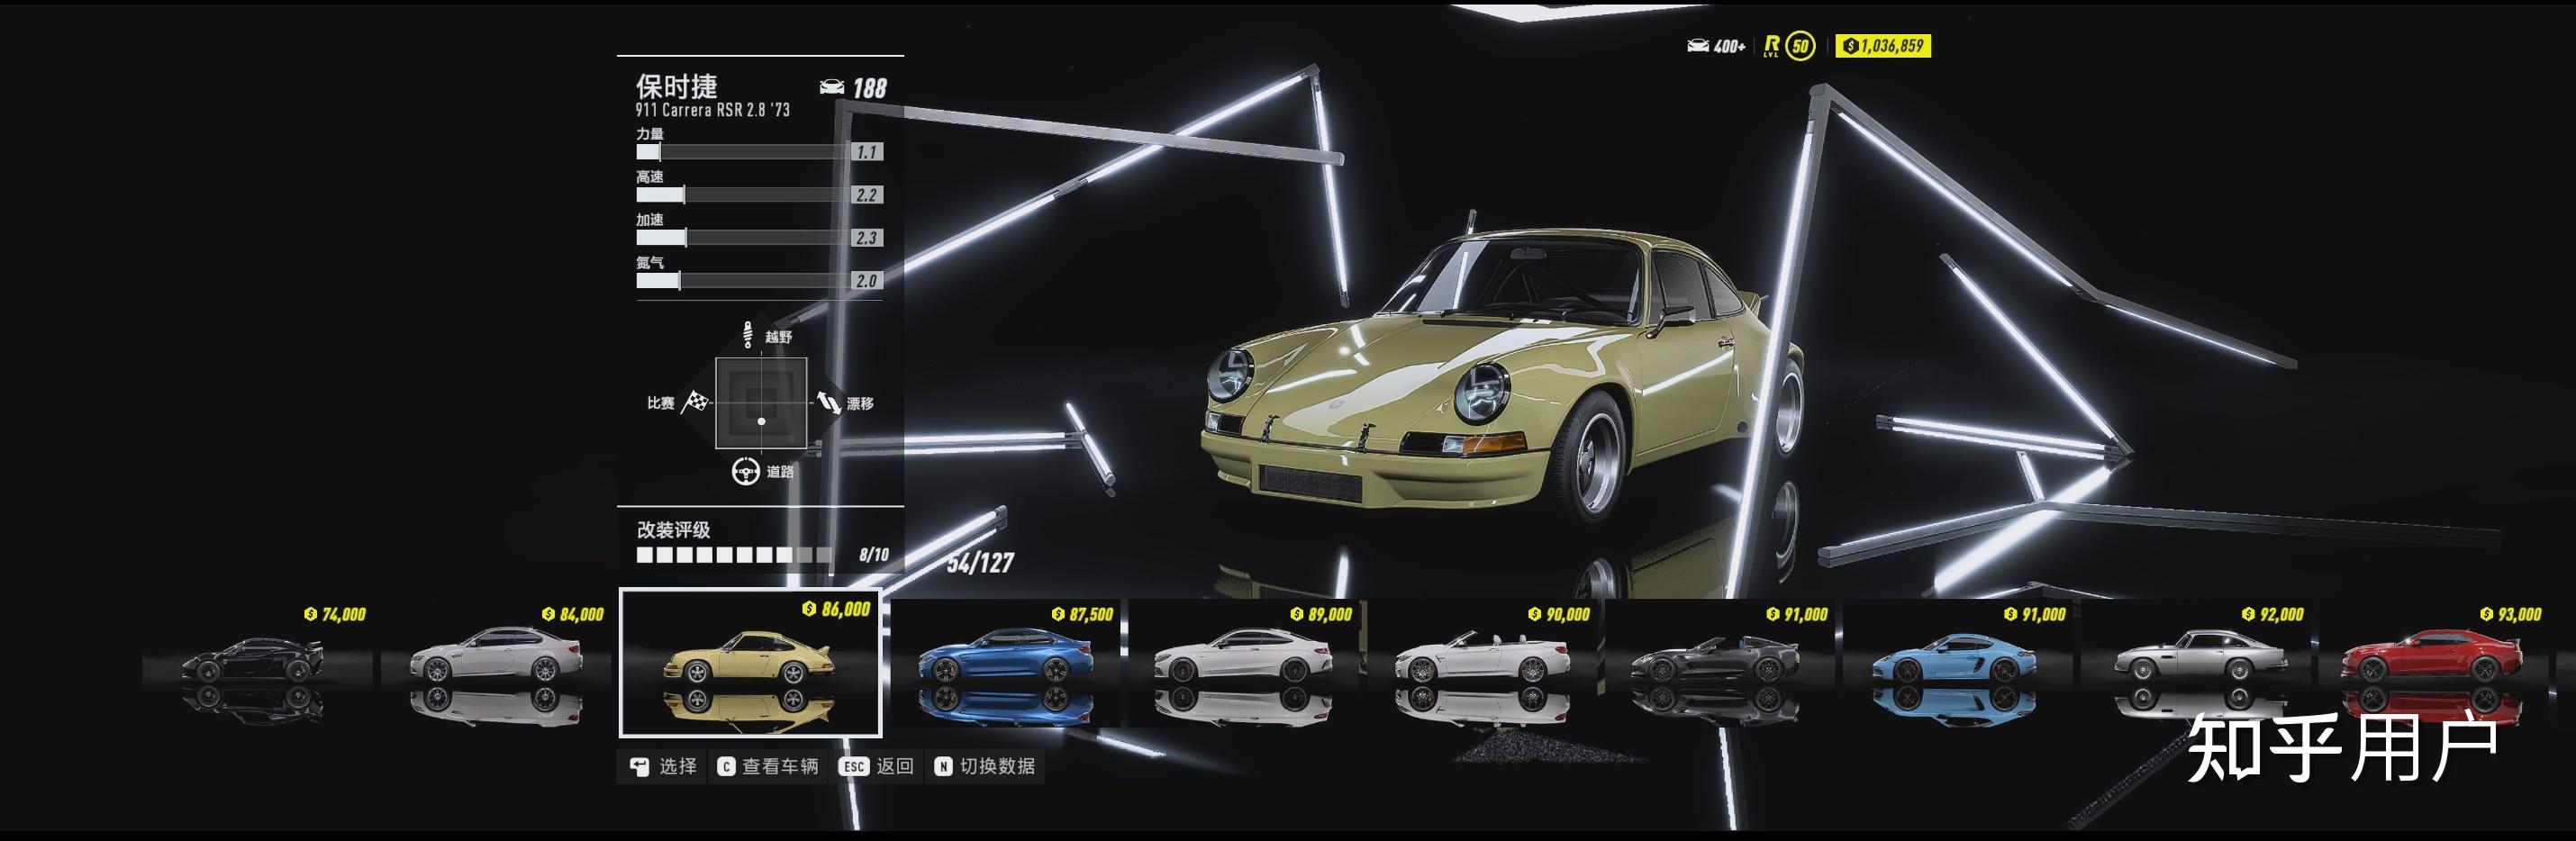Click the 查看车辆 view vehicle button

pyautogui.click(x=768, y=766)
